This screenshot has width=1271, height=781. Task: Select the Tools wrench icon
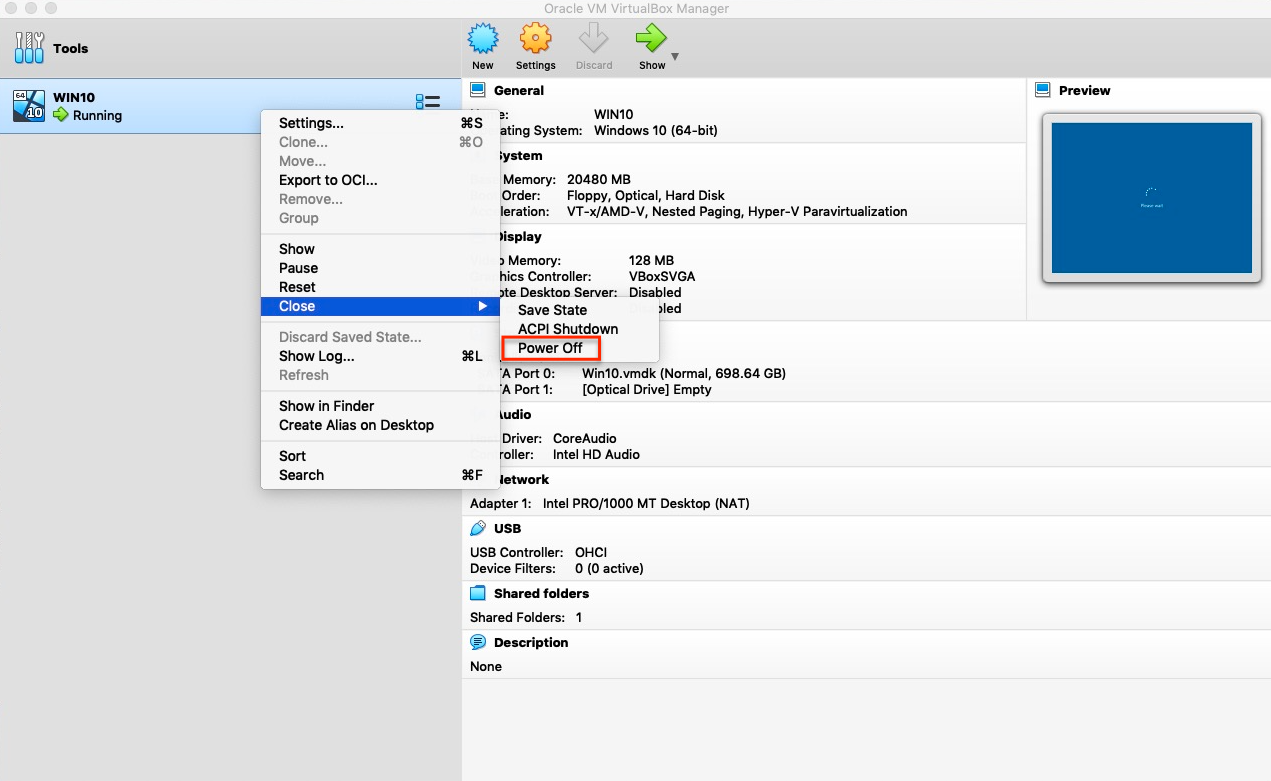[x=30, y=48]
